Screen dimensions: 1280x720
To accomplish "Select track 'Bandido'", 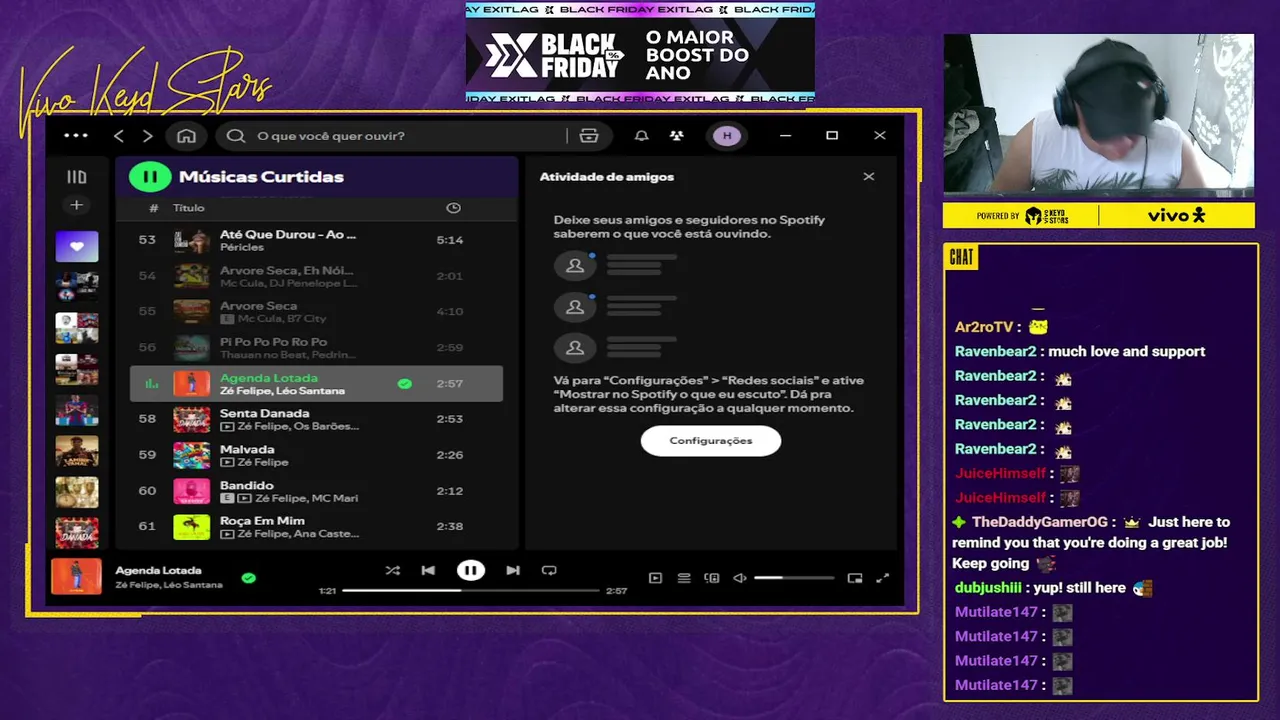I will [246, 485].
